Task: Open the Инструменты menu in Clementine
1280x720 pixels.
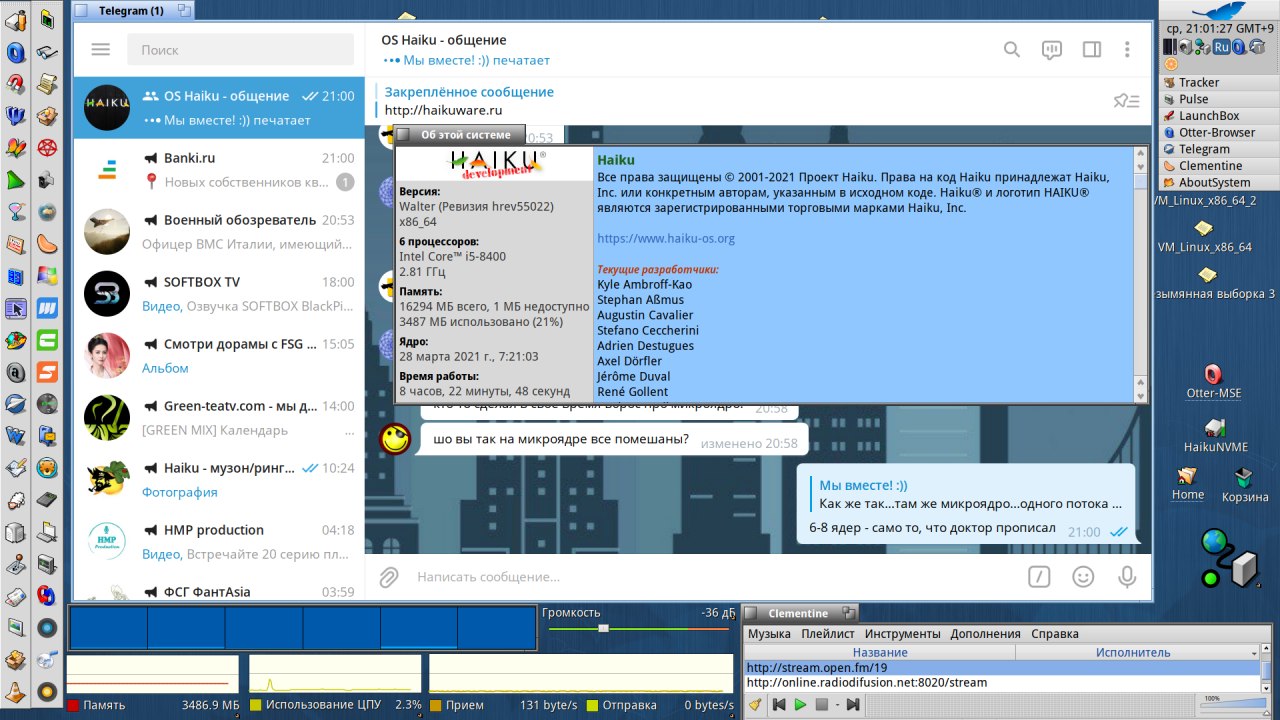Action: [x=902, y=634]
